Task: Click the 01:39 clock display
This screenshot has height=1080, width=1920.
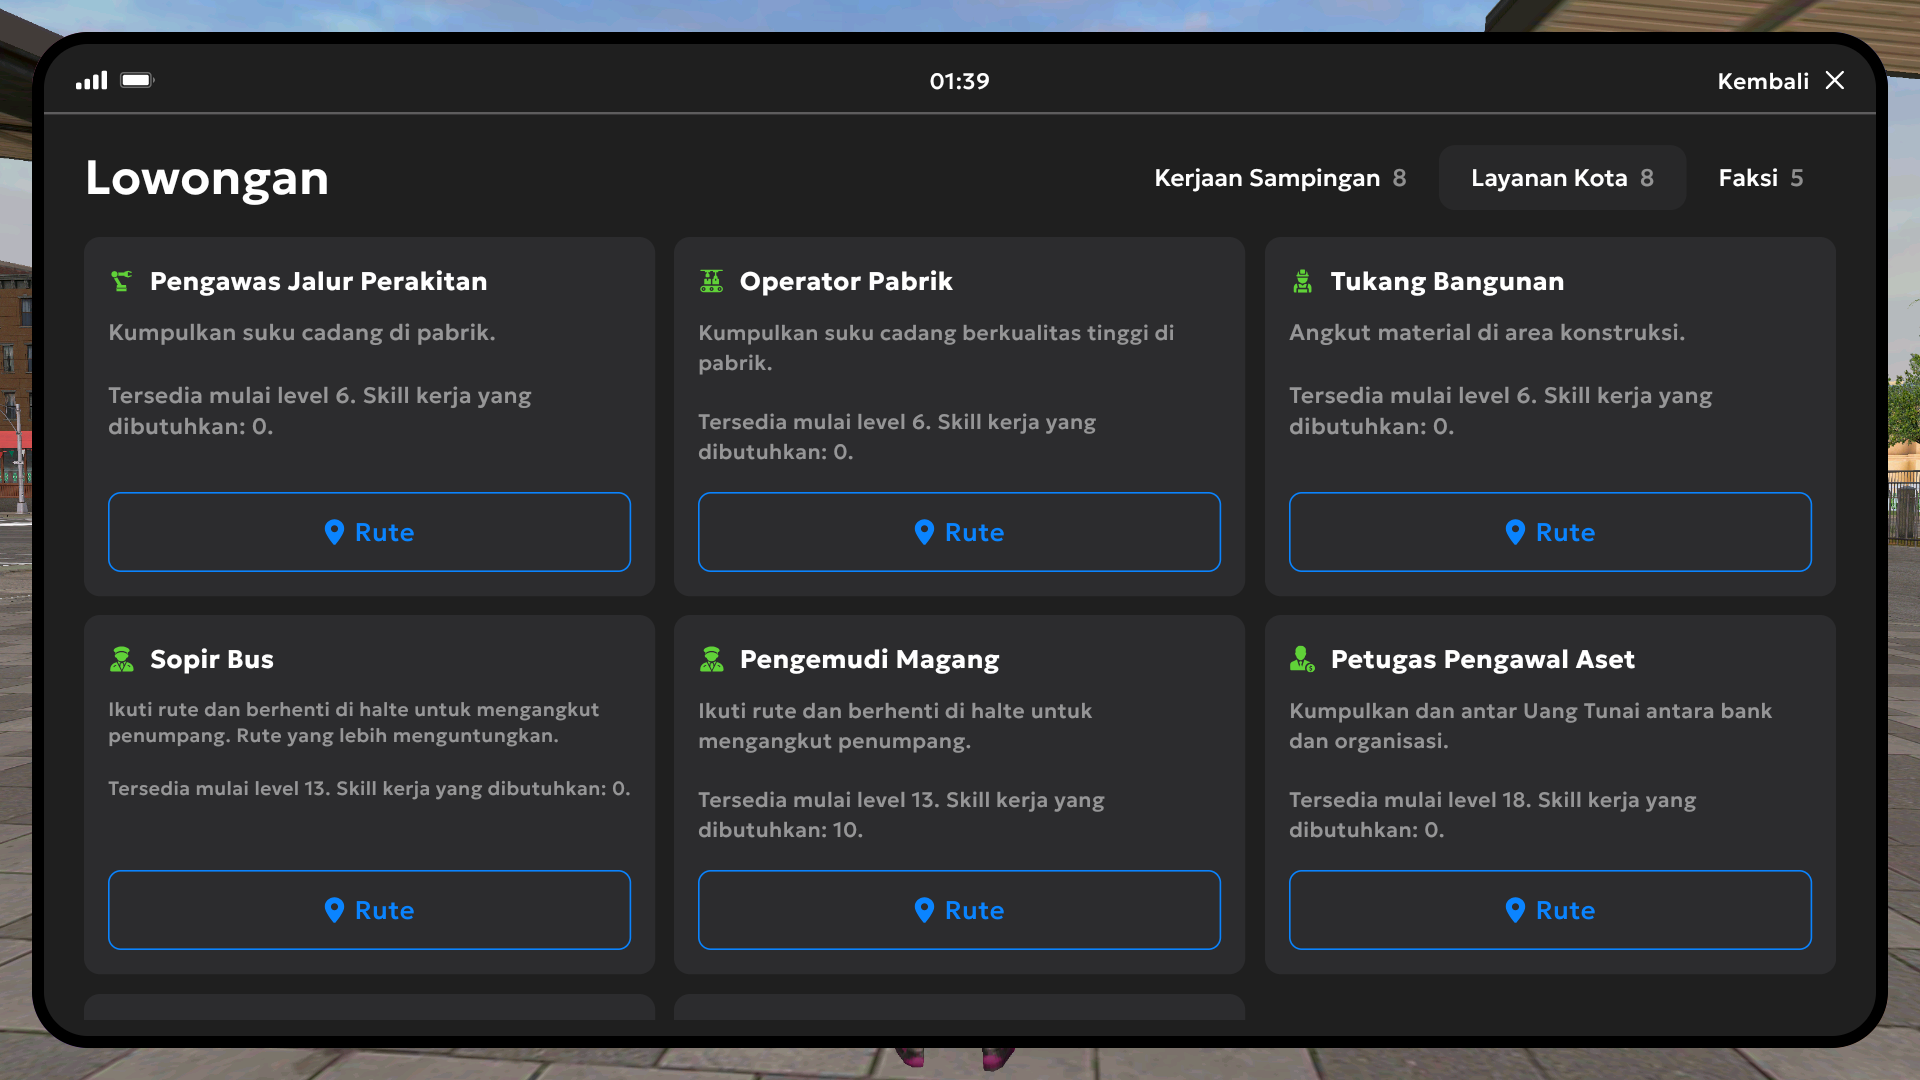Action: pyautogui.click(x=959, y=81)
